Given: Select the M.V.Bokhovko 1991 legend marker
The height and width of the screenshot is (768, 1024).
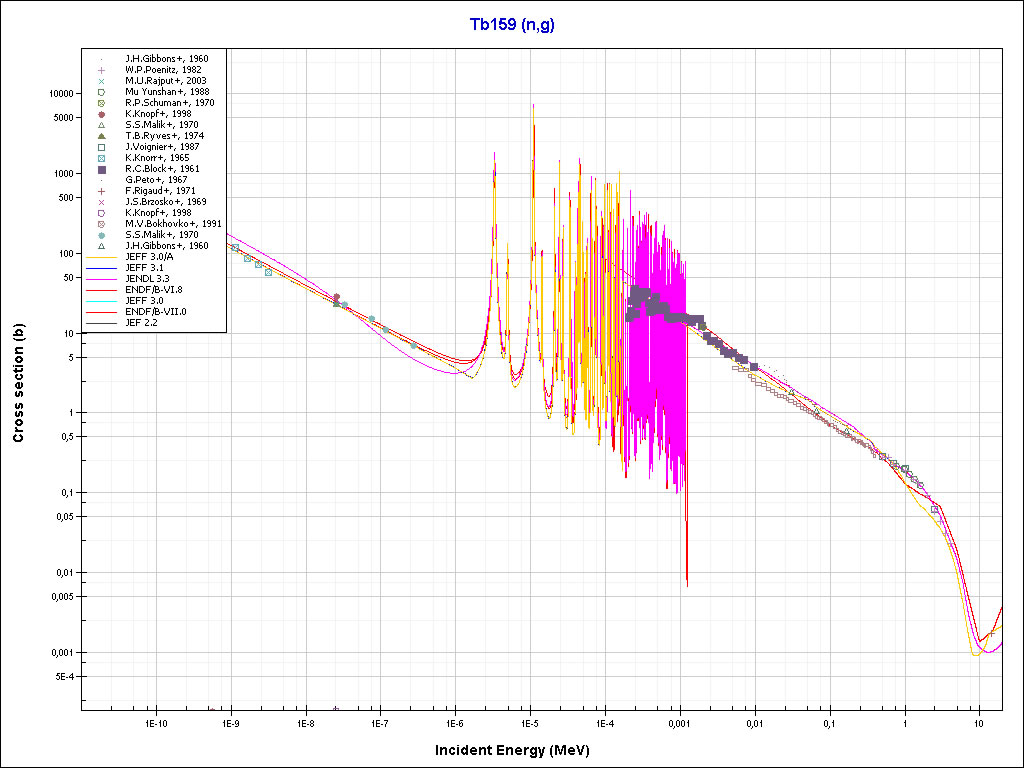Looking at the screenshot, I should point(101,224).
